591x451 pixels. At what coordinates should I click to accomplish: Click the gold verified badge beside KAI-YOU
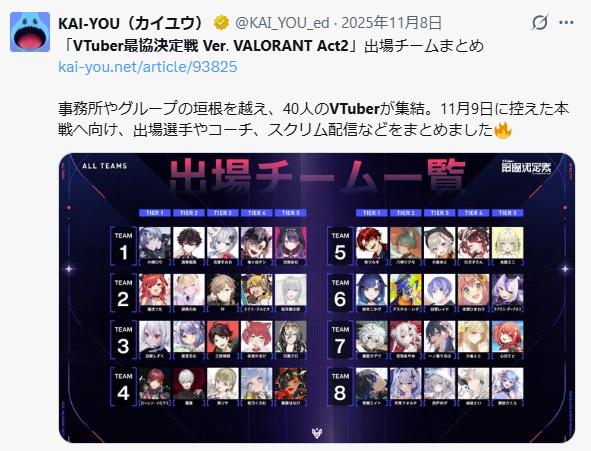click(221, 23)
